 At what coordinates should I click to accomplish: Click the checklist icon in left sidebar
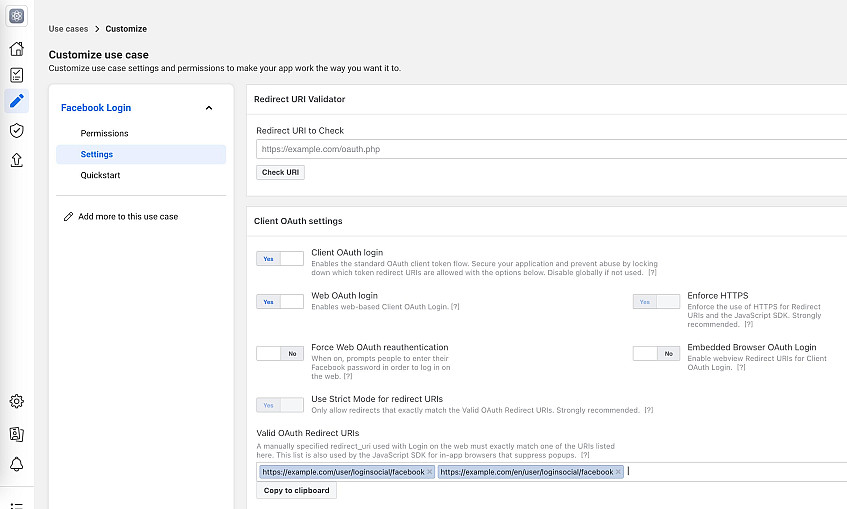point(17,75)
